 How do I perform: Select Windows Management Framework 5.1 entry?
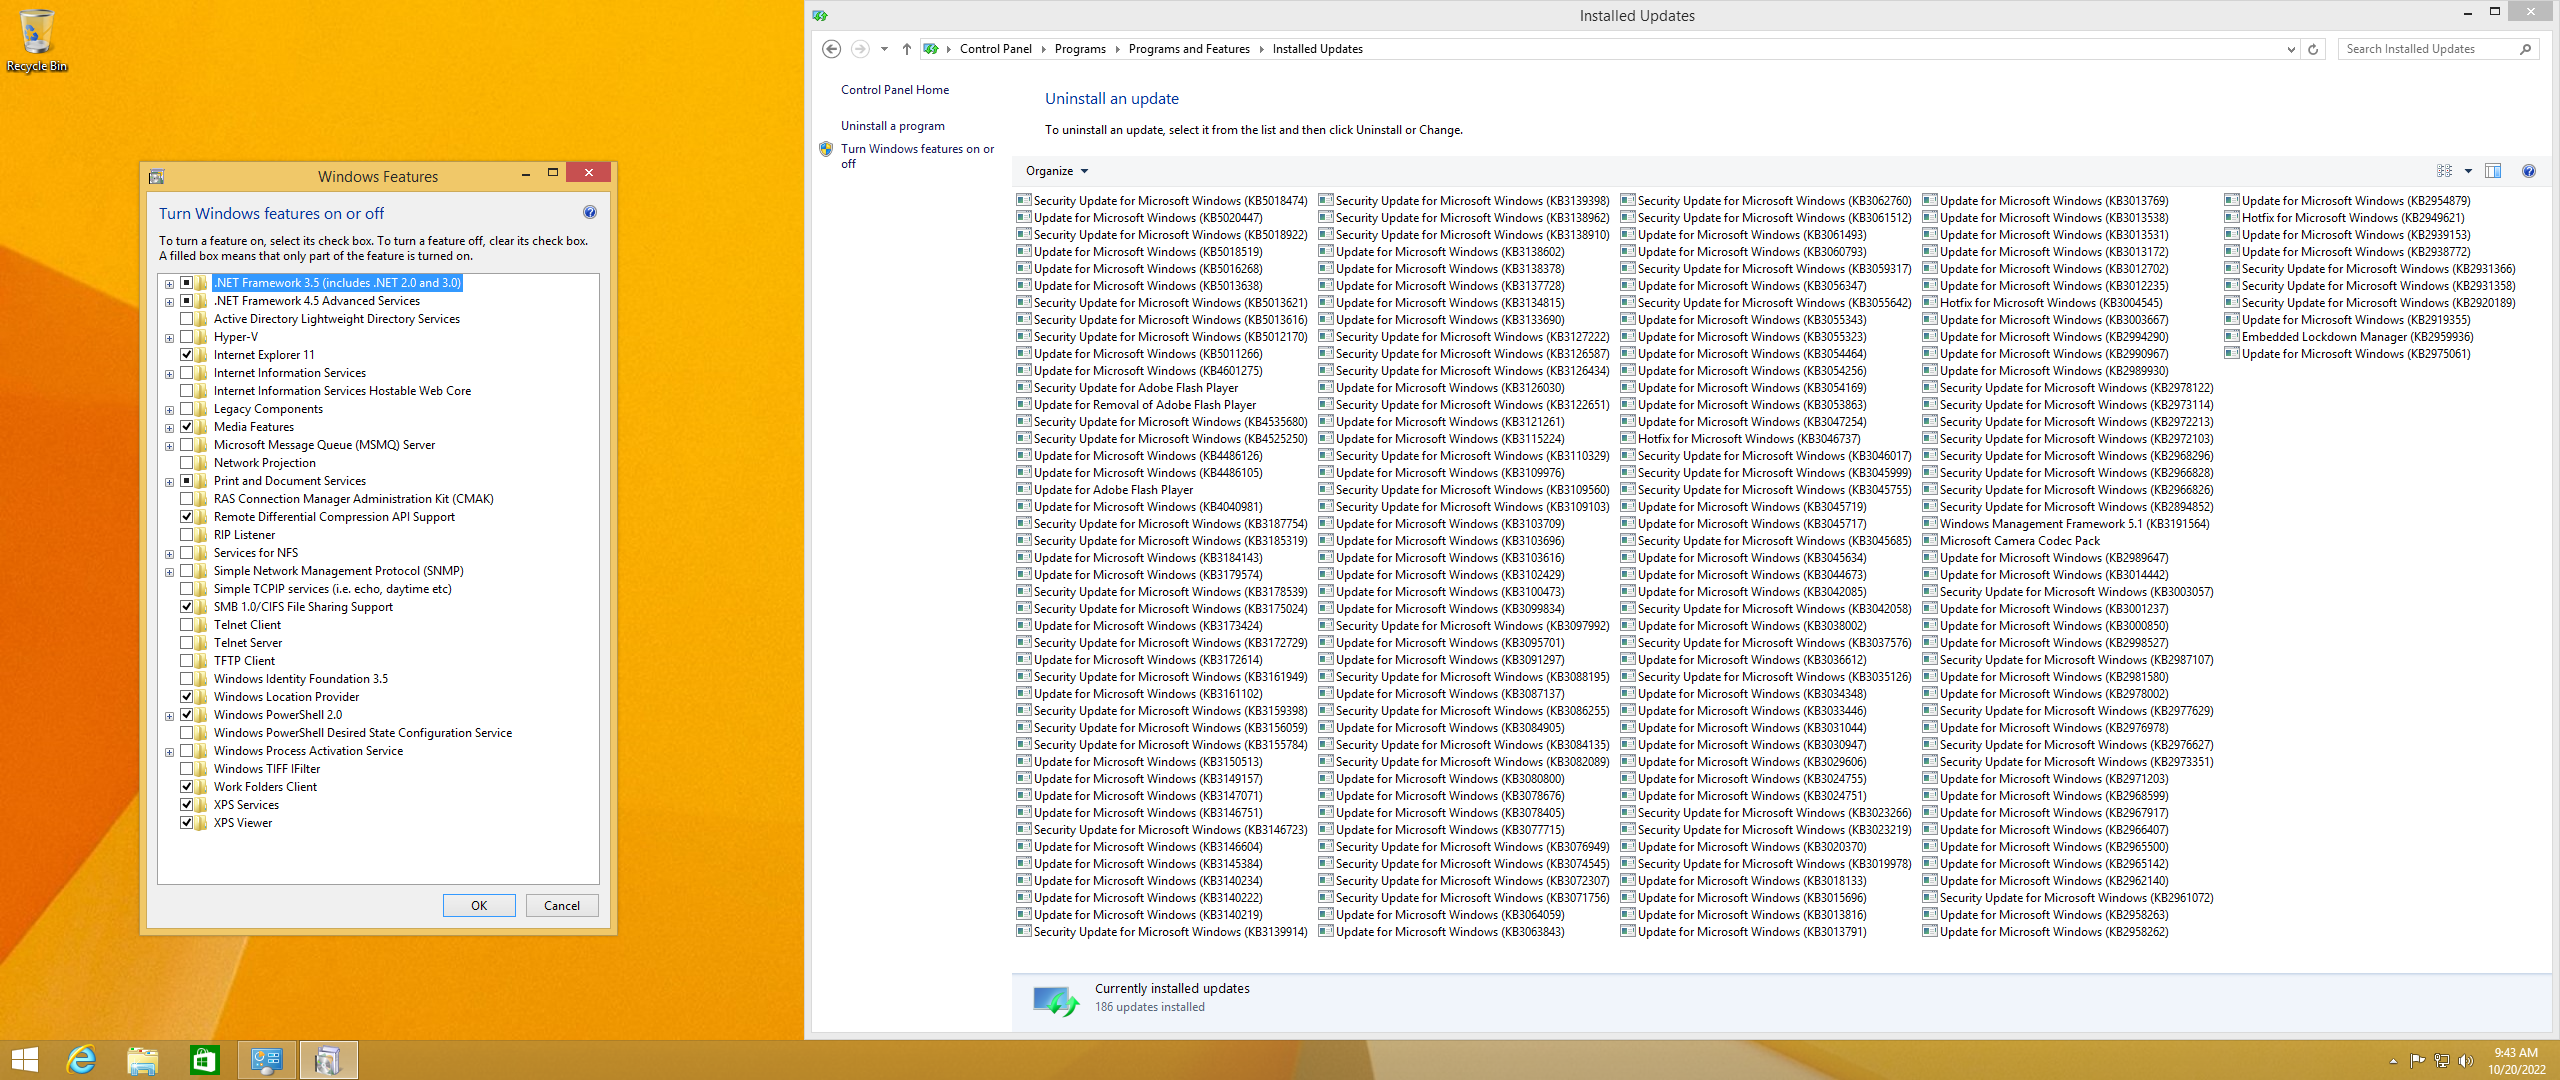coord(2066,524)
